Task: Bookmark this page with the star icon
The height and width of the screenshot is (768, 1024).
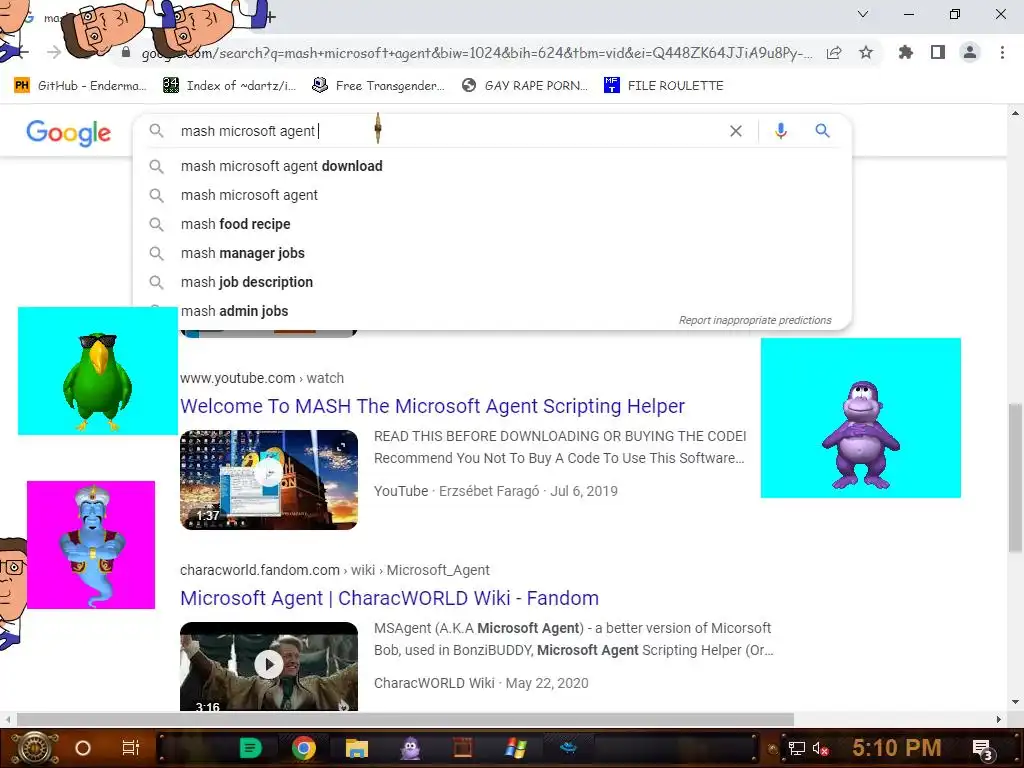Action: [866, 53]
